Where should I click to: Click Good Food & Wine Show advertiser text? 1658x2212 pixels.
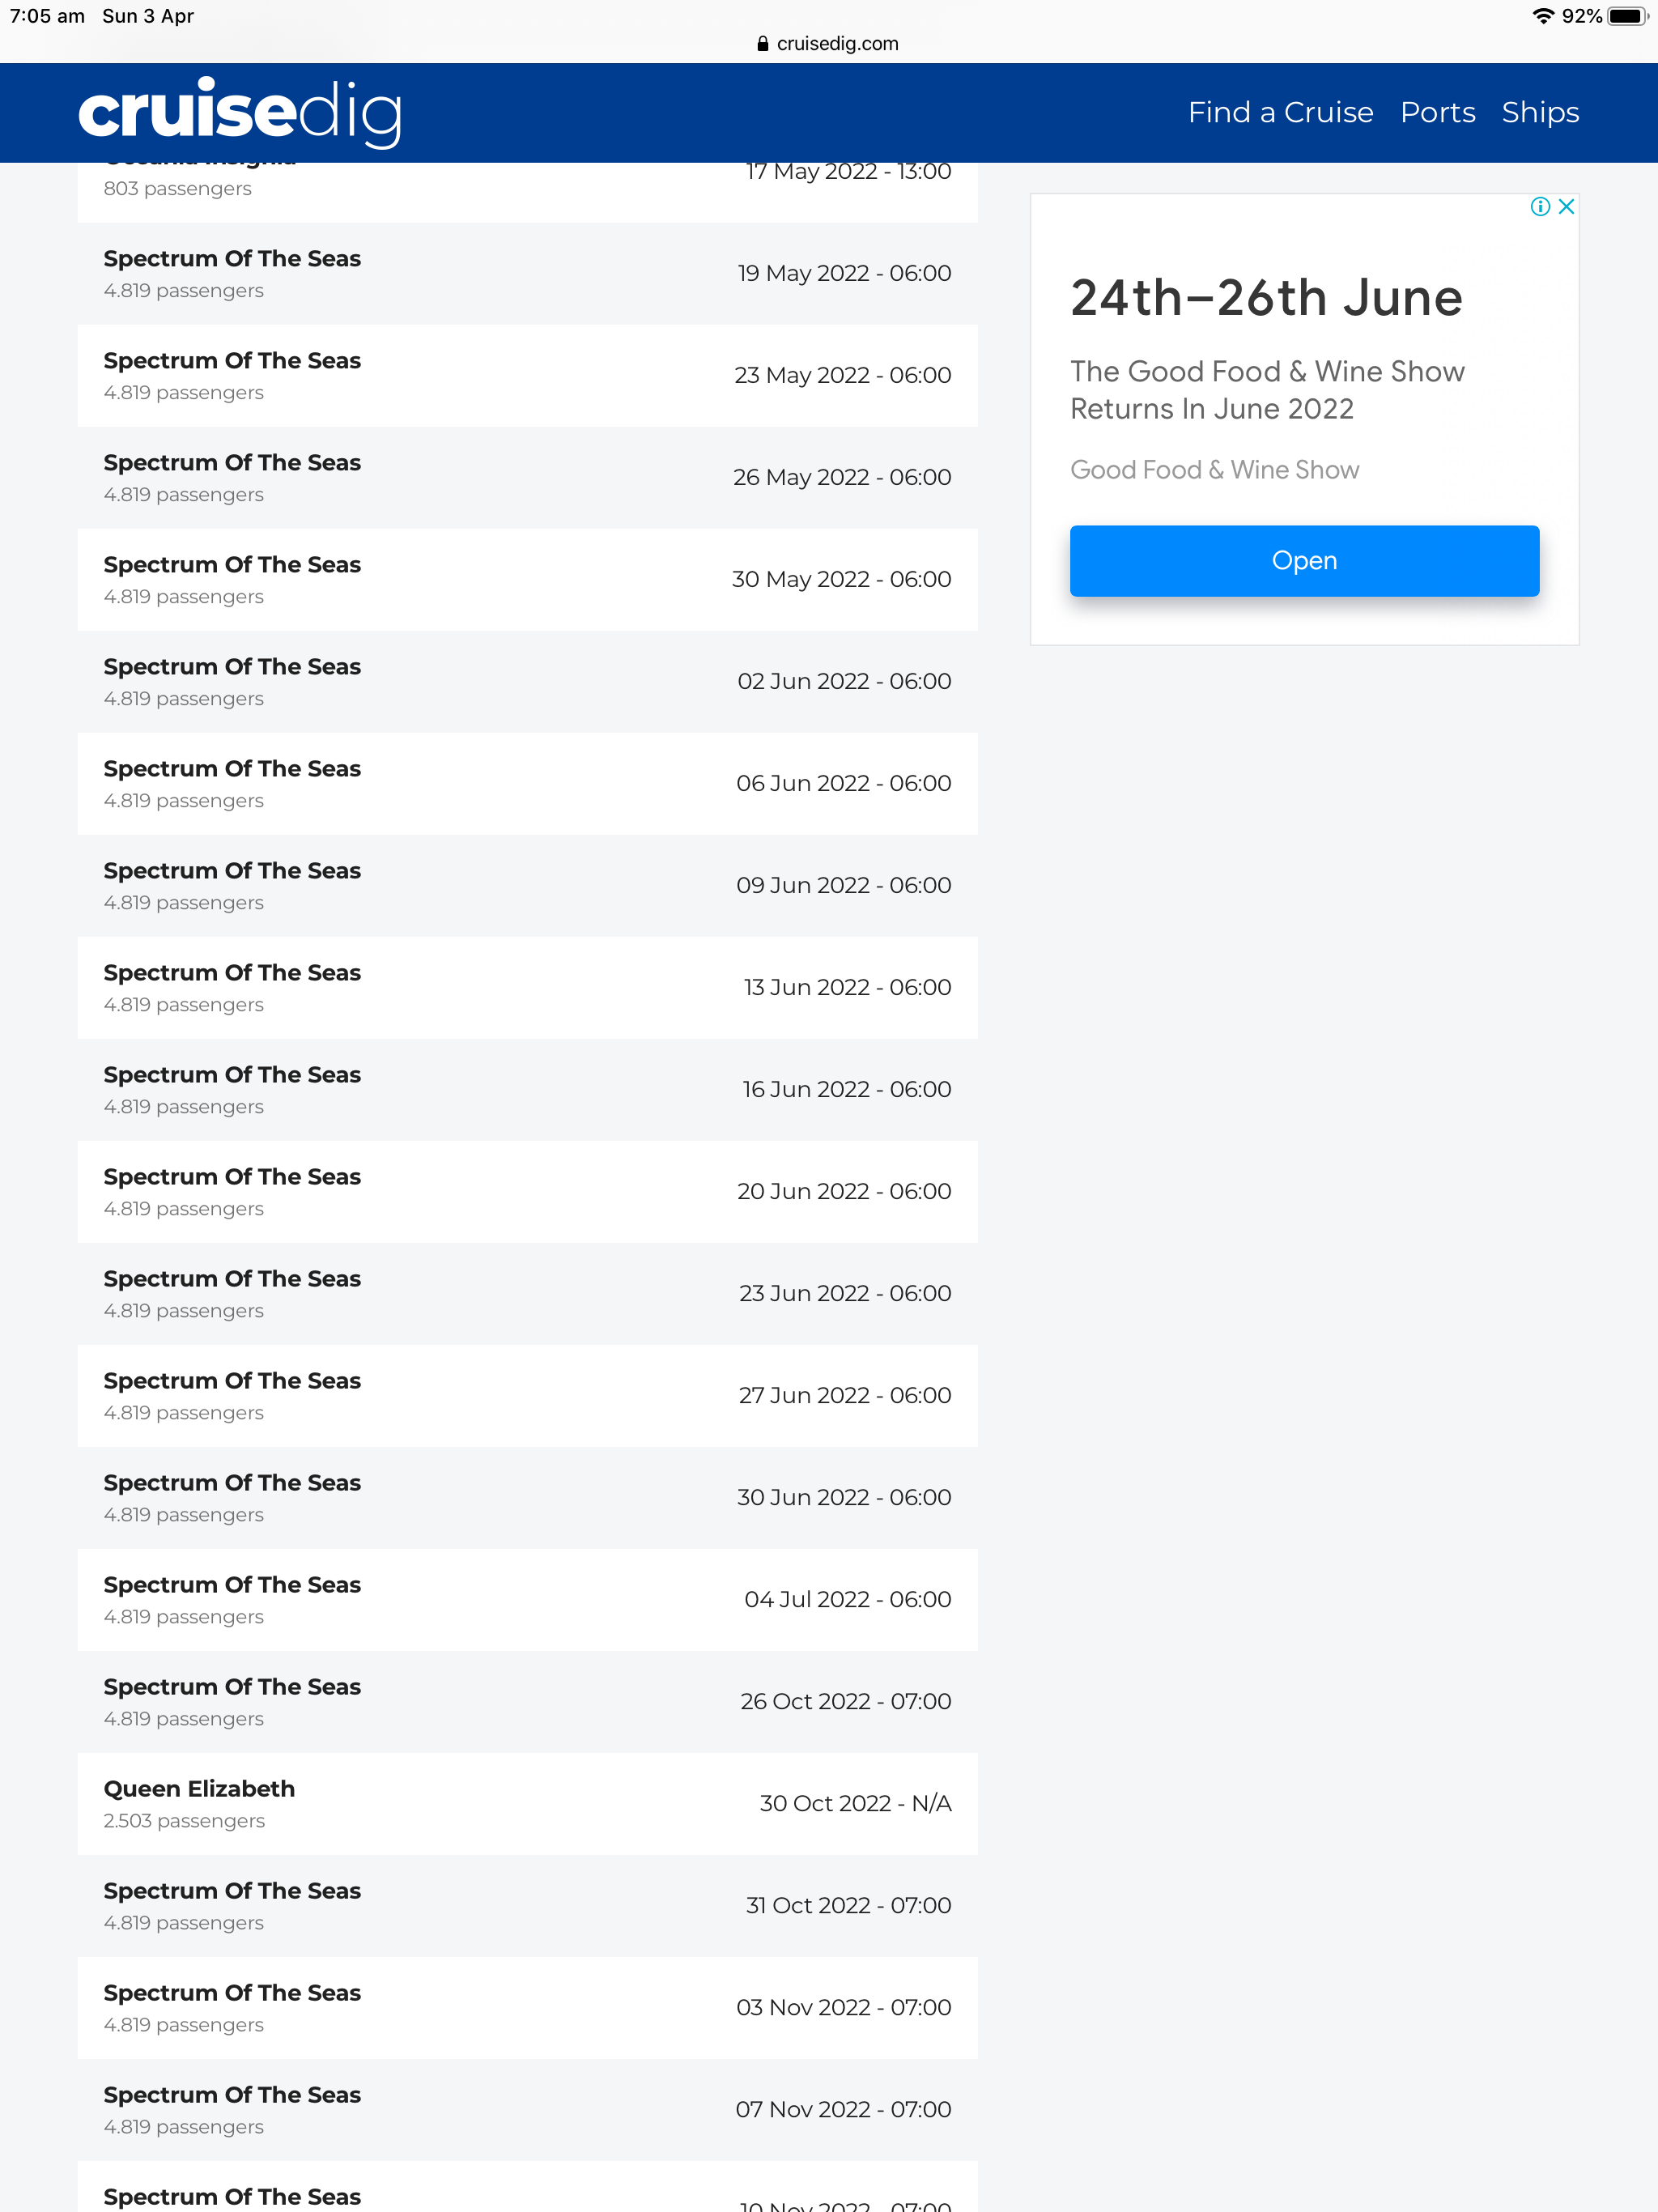coord(1214,470)
